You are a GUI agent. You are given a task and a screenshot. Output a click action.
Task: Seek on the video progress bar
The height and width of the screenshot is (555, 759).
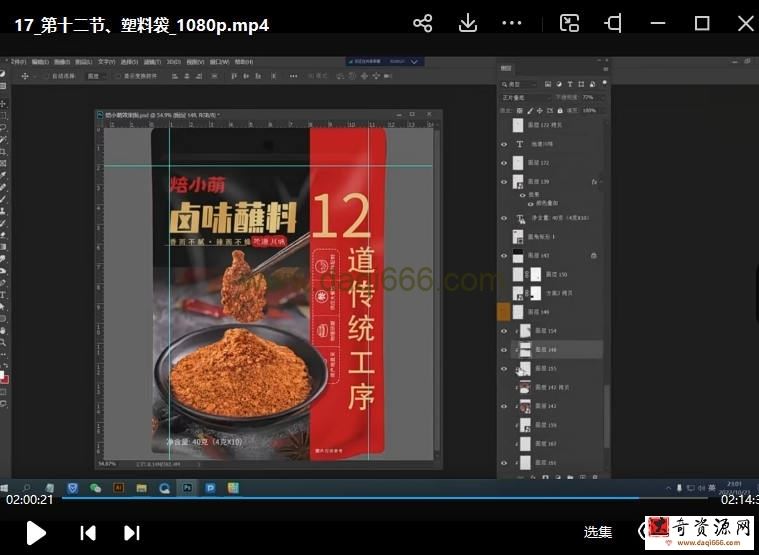pyautogui.click(x=385, y=497)
